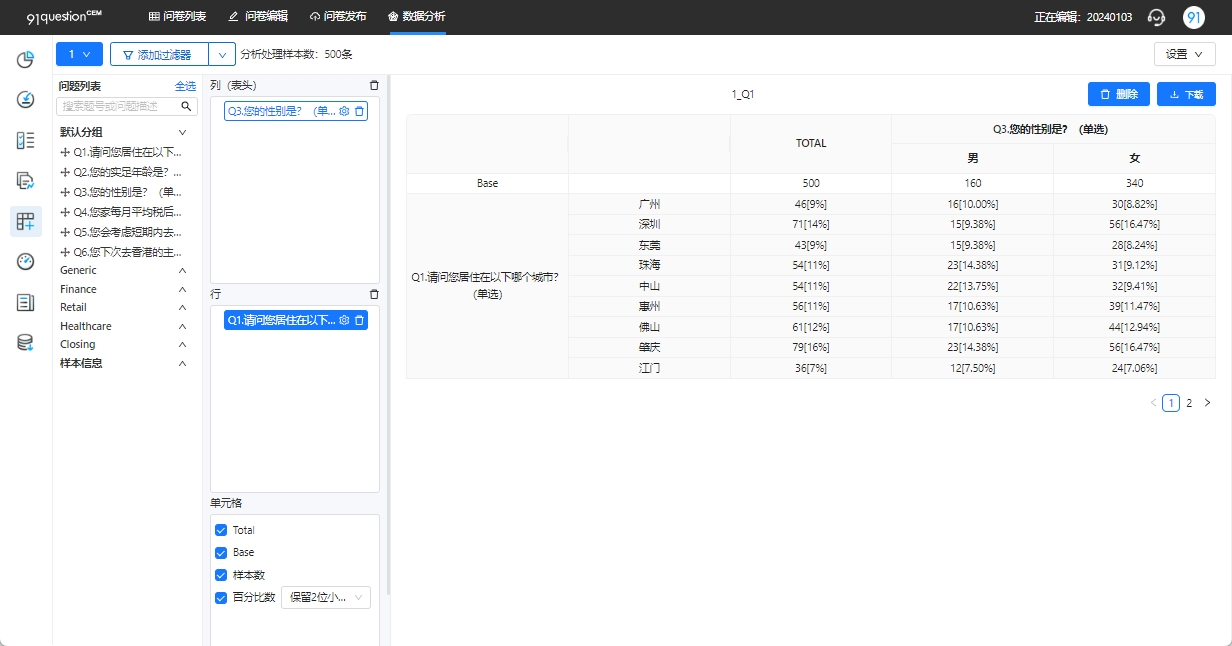The height and width of the screenshot is (646, 1232).
Task: Open the pie chart report sidebar icon
Action: pyautogui.click(x=26, y=60)
